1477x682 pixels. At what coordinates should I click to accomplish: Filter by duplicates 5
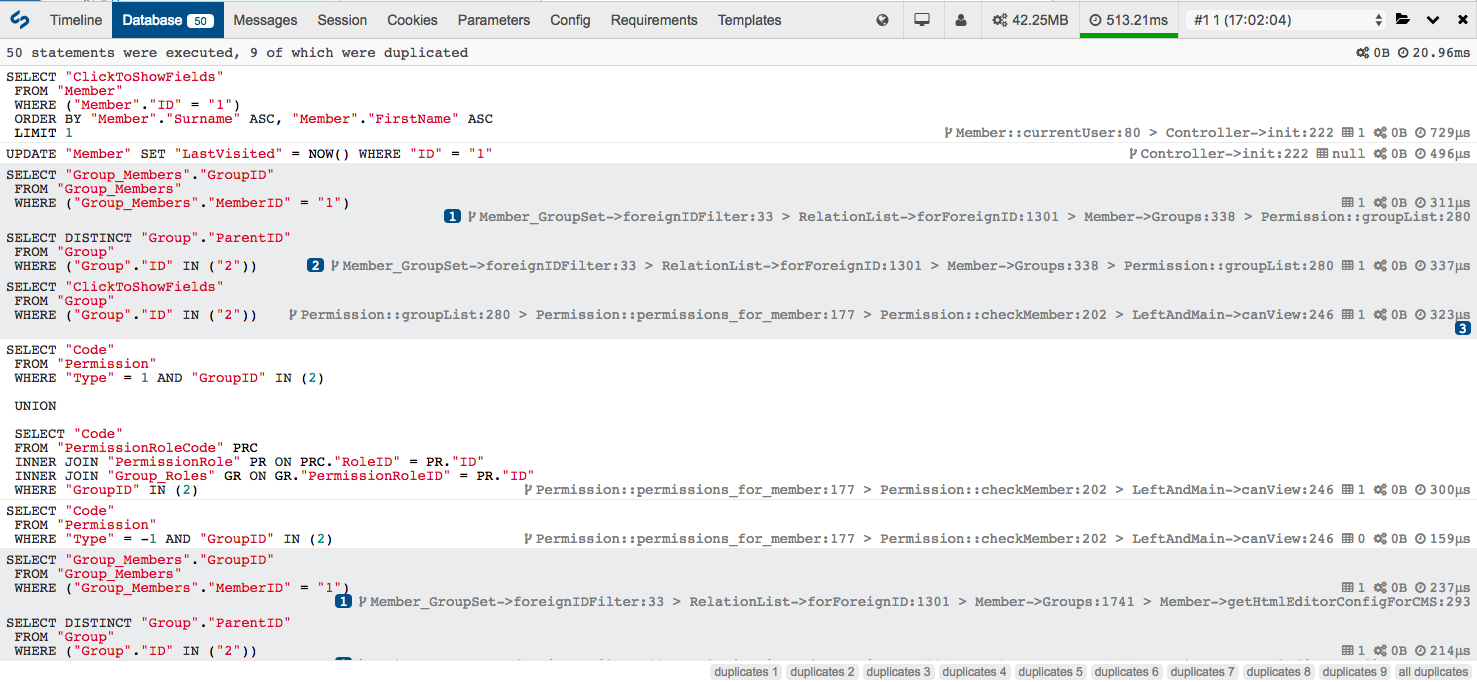(1050, 672)
